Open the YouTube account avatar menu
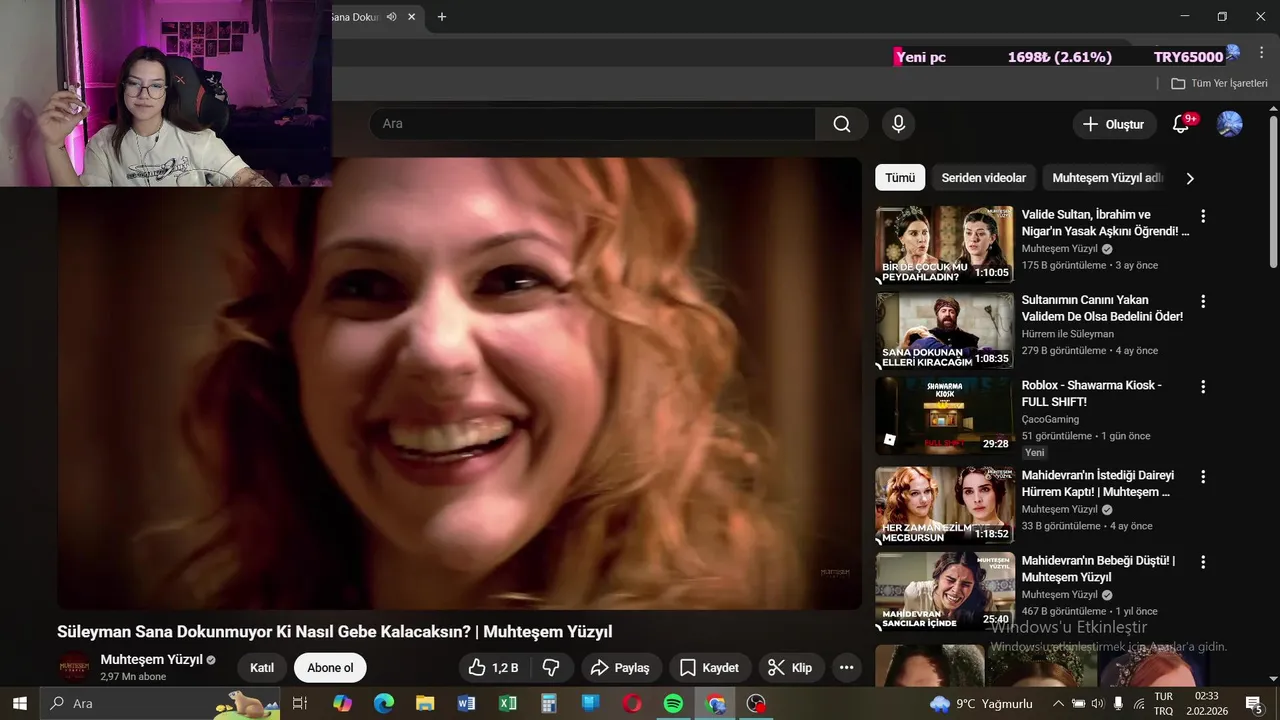 coord(1229,124)
